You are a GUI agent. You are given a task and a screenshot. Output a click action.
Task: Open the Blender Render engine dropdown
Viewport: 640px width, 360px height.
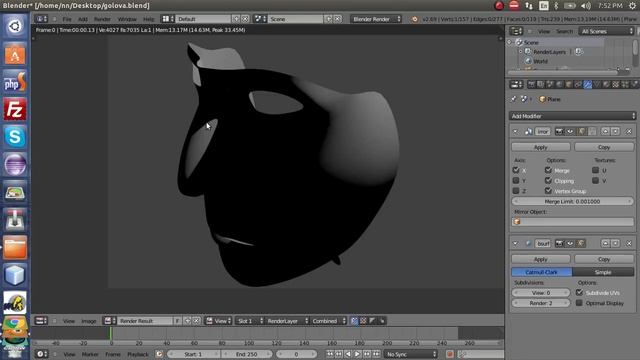376,19
